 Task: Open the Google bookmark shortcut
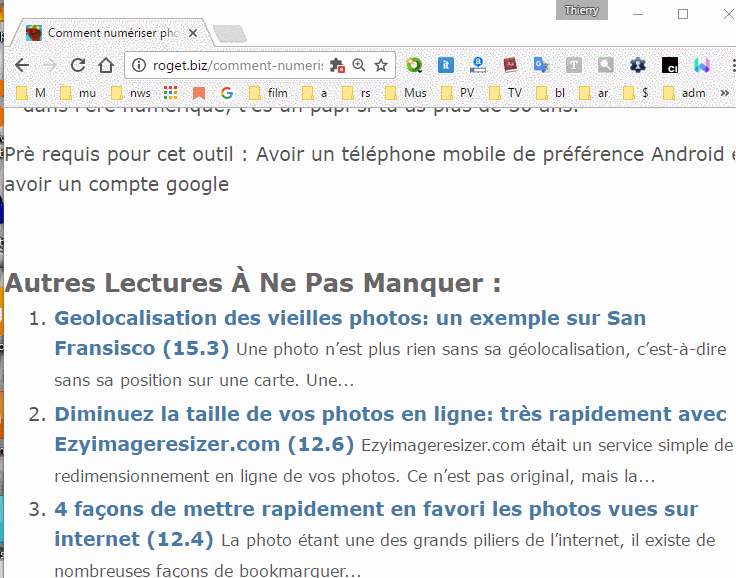227,93
